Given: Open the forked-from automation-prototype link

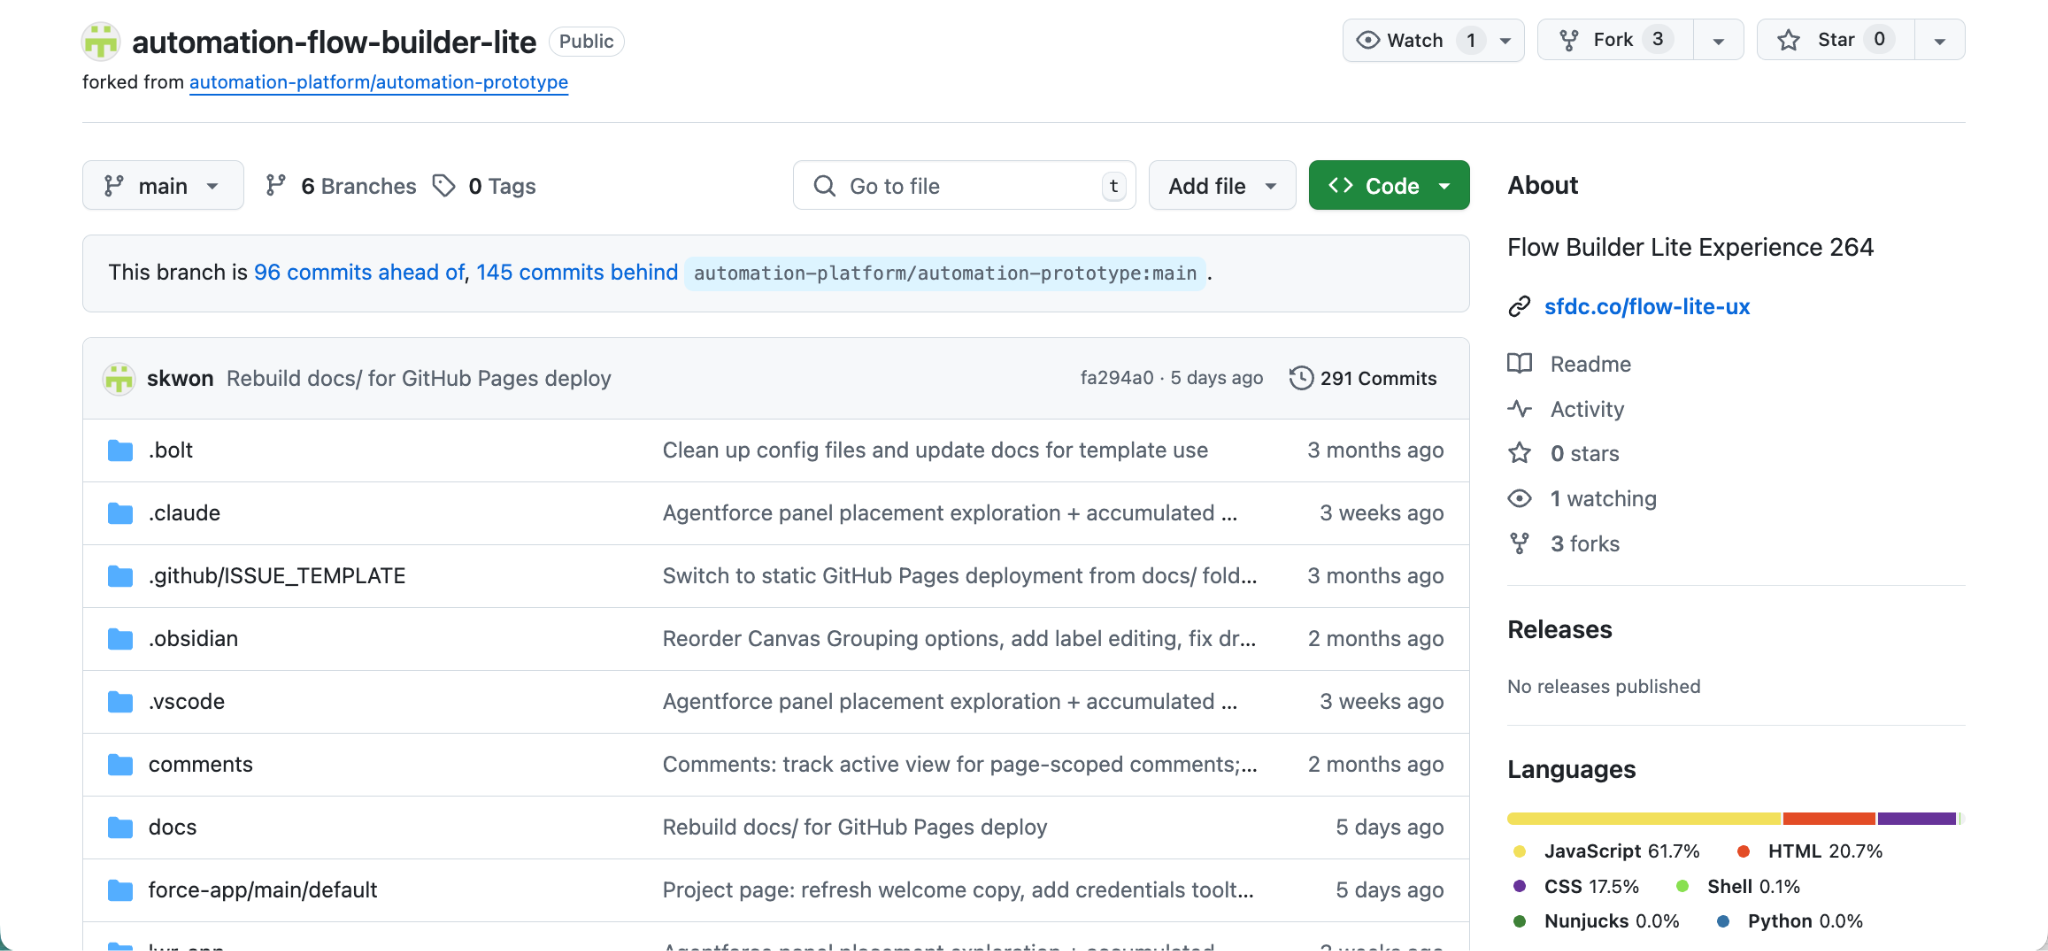Looking at the screenshot, I should pos(378,82).
